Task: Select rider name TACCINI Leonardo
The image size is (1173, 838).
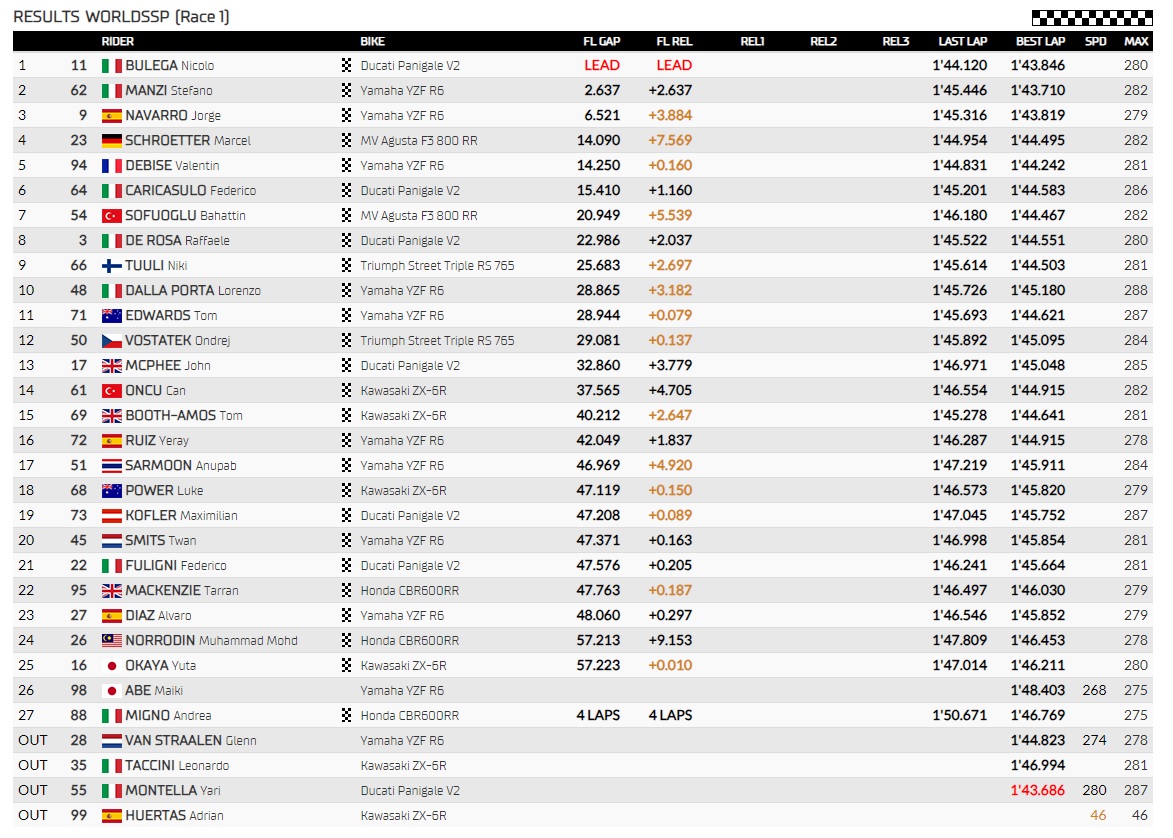Action: pyautogui.click(x=177, y=765)
